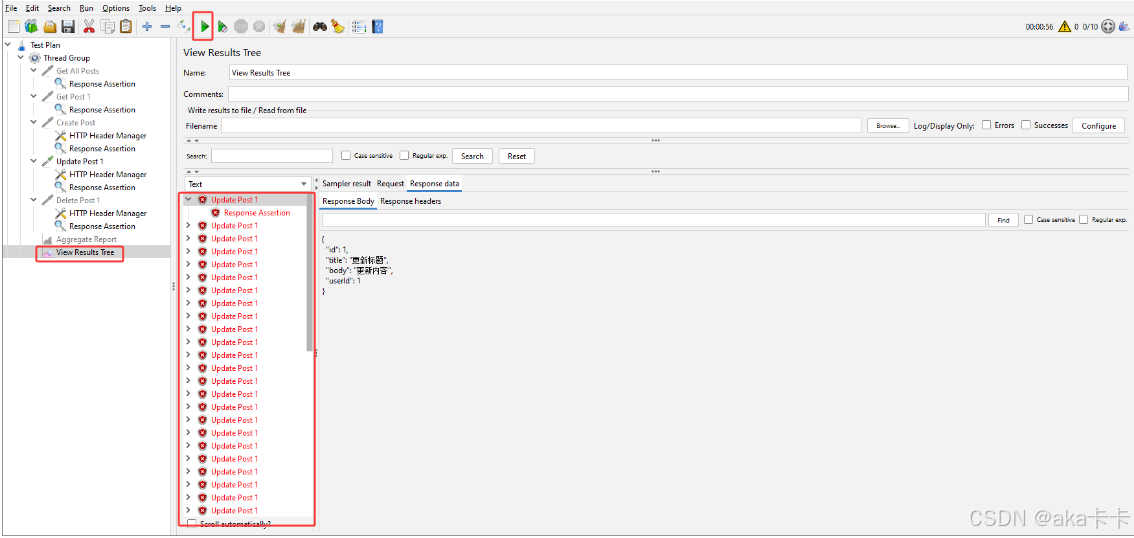Open the Text renderer dropdown

point(248,184)
